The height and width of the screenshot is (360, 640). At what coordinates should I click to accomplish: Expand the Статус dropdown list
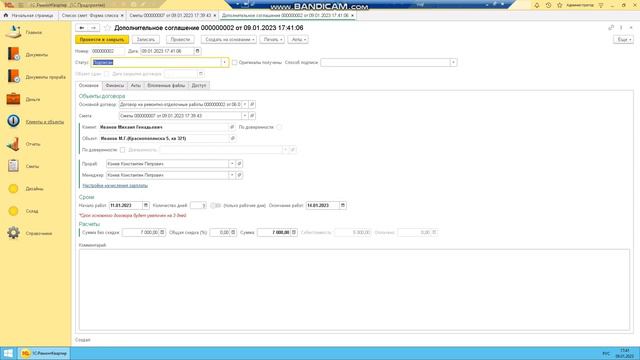coord(224,62)
